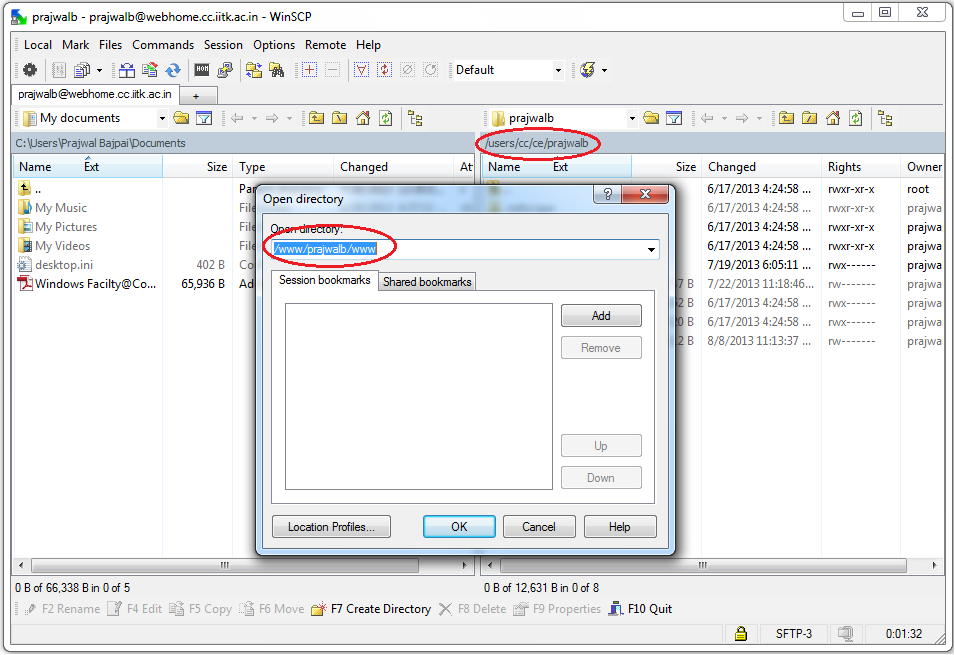955x655 pixels.
Task: Click the Location Profiles button
Action: click(331, 526)
